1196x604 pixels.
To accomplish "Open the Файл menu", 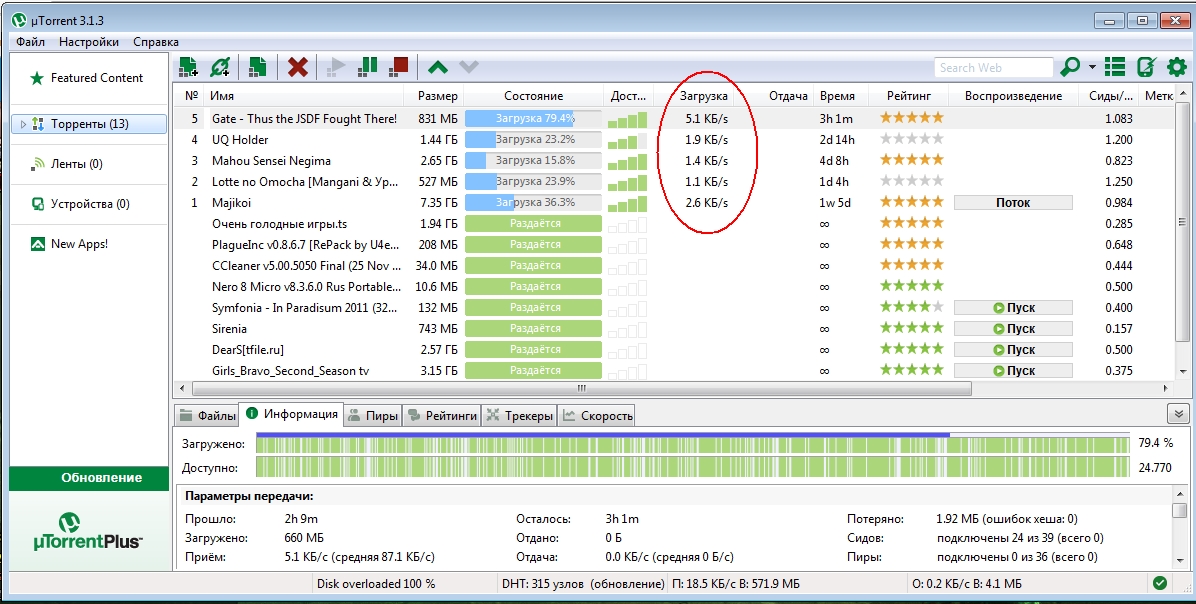I will [x=31, y=42].
